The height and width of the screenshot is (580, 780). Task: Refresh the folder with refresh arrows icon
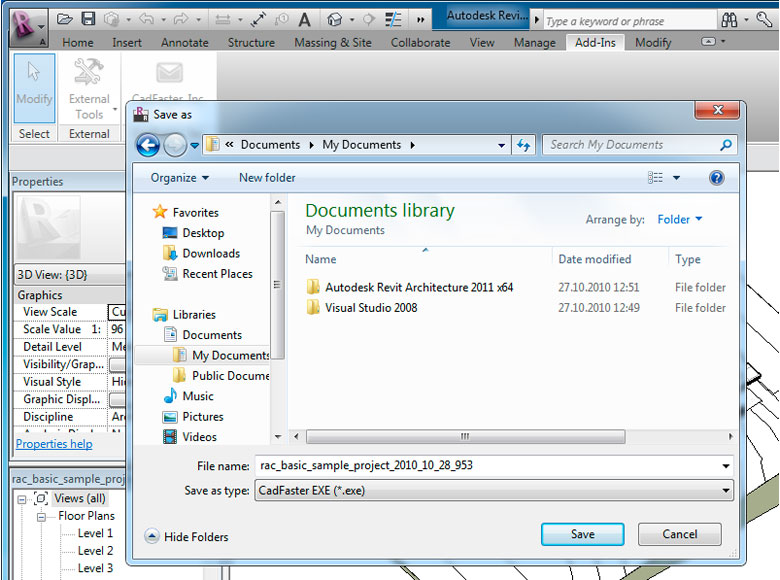point(523,145)
